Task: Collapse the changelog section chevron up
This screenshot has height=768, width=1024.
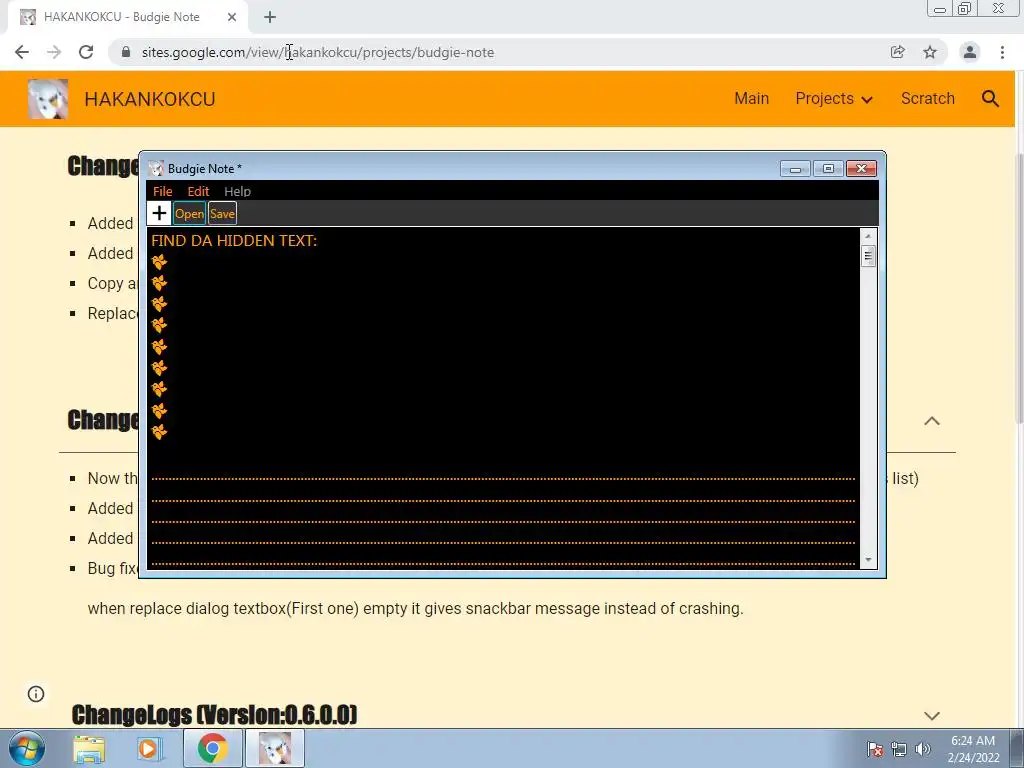Action: pos(932,421)
